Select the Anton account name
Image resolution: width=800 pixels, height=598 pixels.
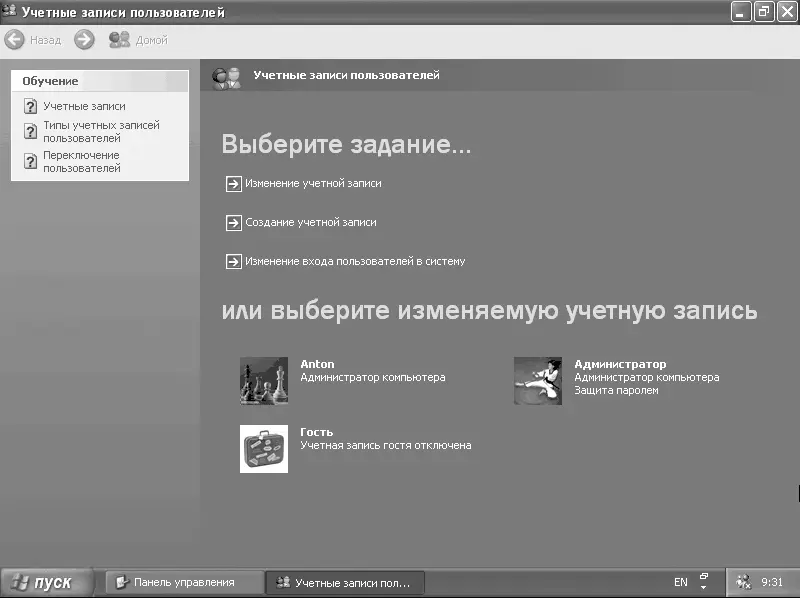317,364
